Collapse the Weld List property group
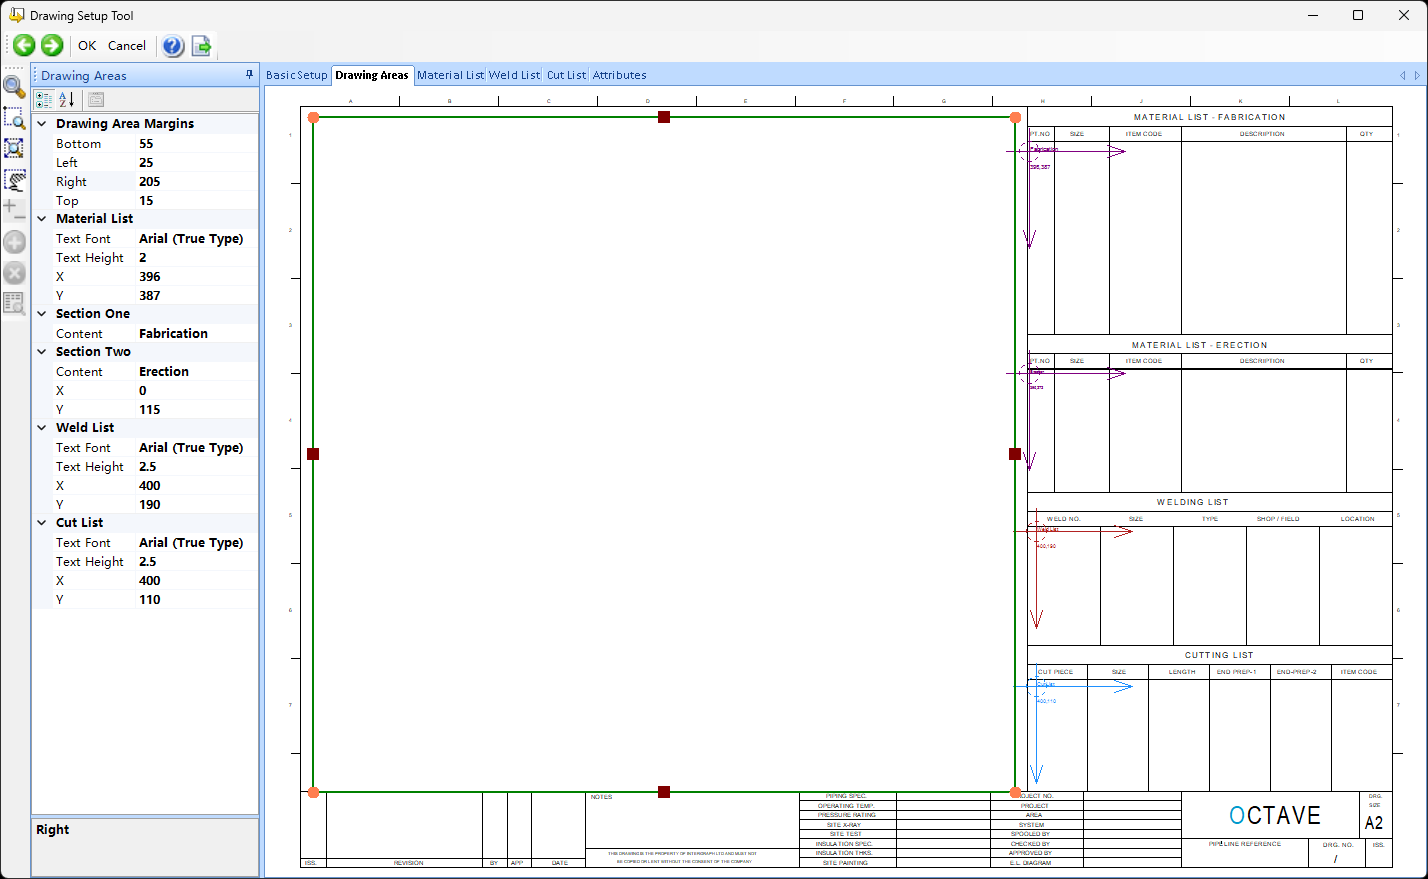The image size is (1428, 879). pyautogui.click(x=42, y=428)
